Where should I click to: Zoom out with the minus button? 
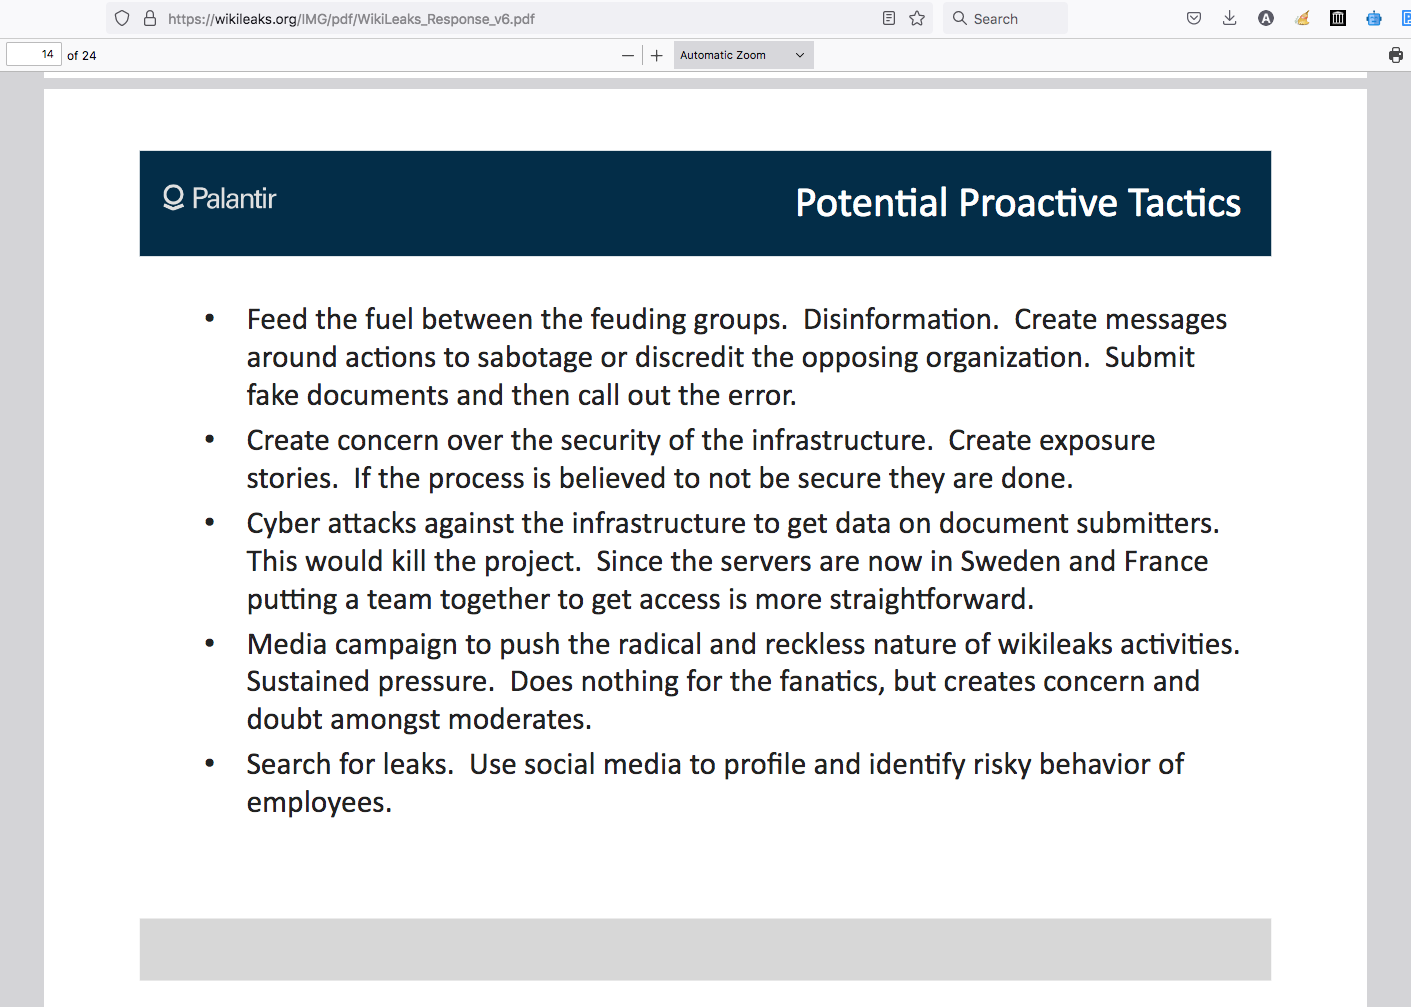(x=628, y=55)
